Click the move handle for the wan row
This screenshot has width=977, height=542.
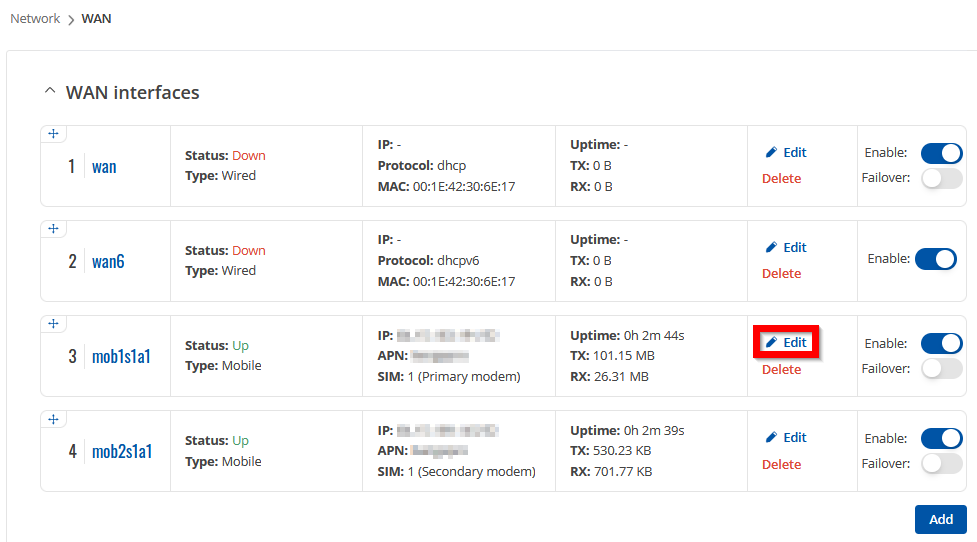click(x=54, y=134)
